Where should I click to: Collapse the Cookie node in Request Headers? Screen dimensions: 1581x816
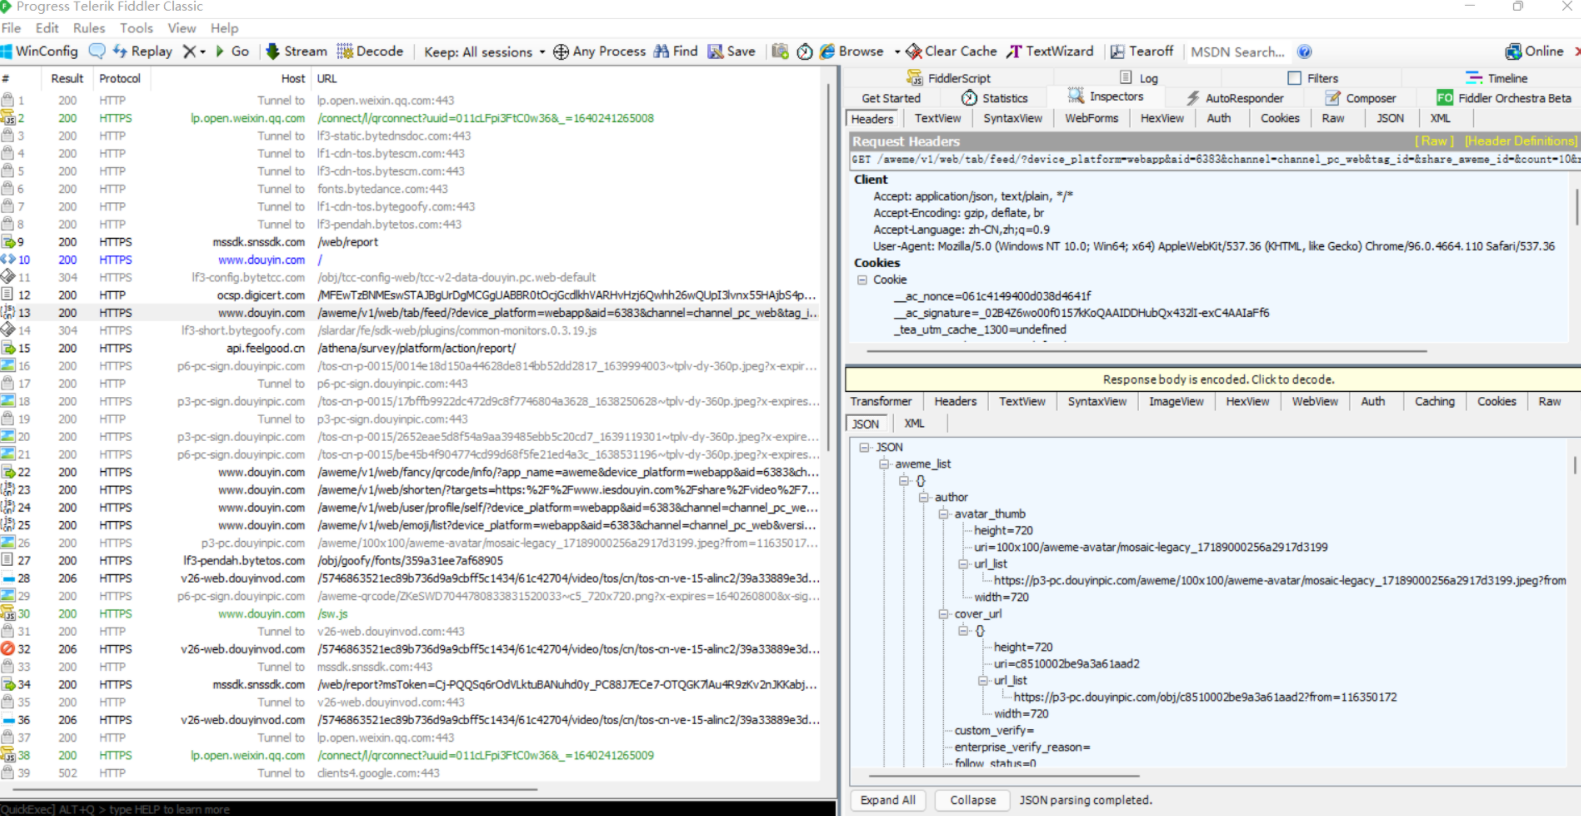862,280
